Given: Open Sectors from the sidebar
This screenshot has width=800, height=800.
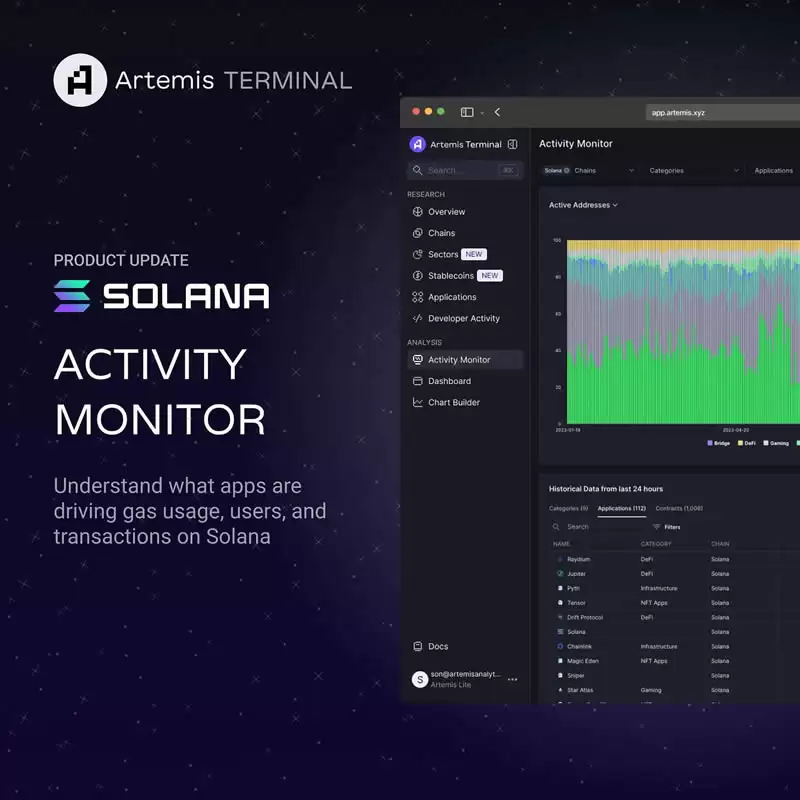Looking at the screenshot, I should pyautogui.click(x=443, y=255).
